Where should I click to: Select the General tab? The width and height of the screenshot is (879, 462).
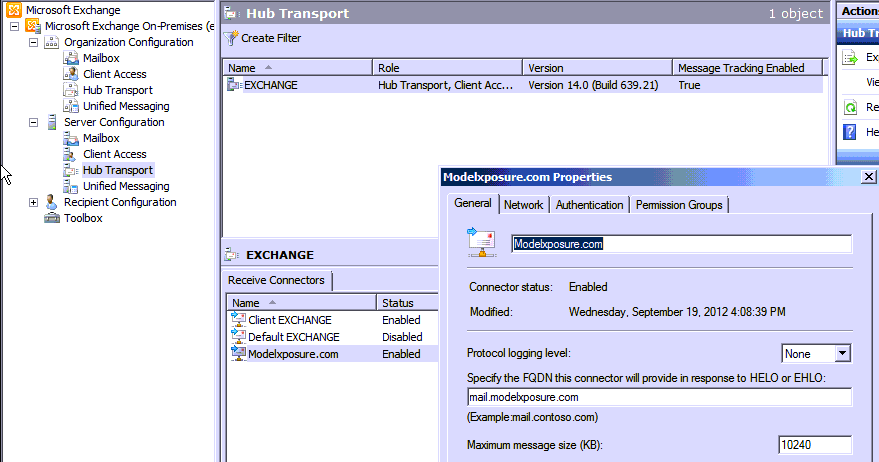click(473, 203)
